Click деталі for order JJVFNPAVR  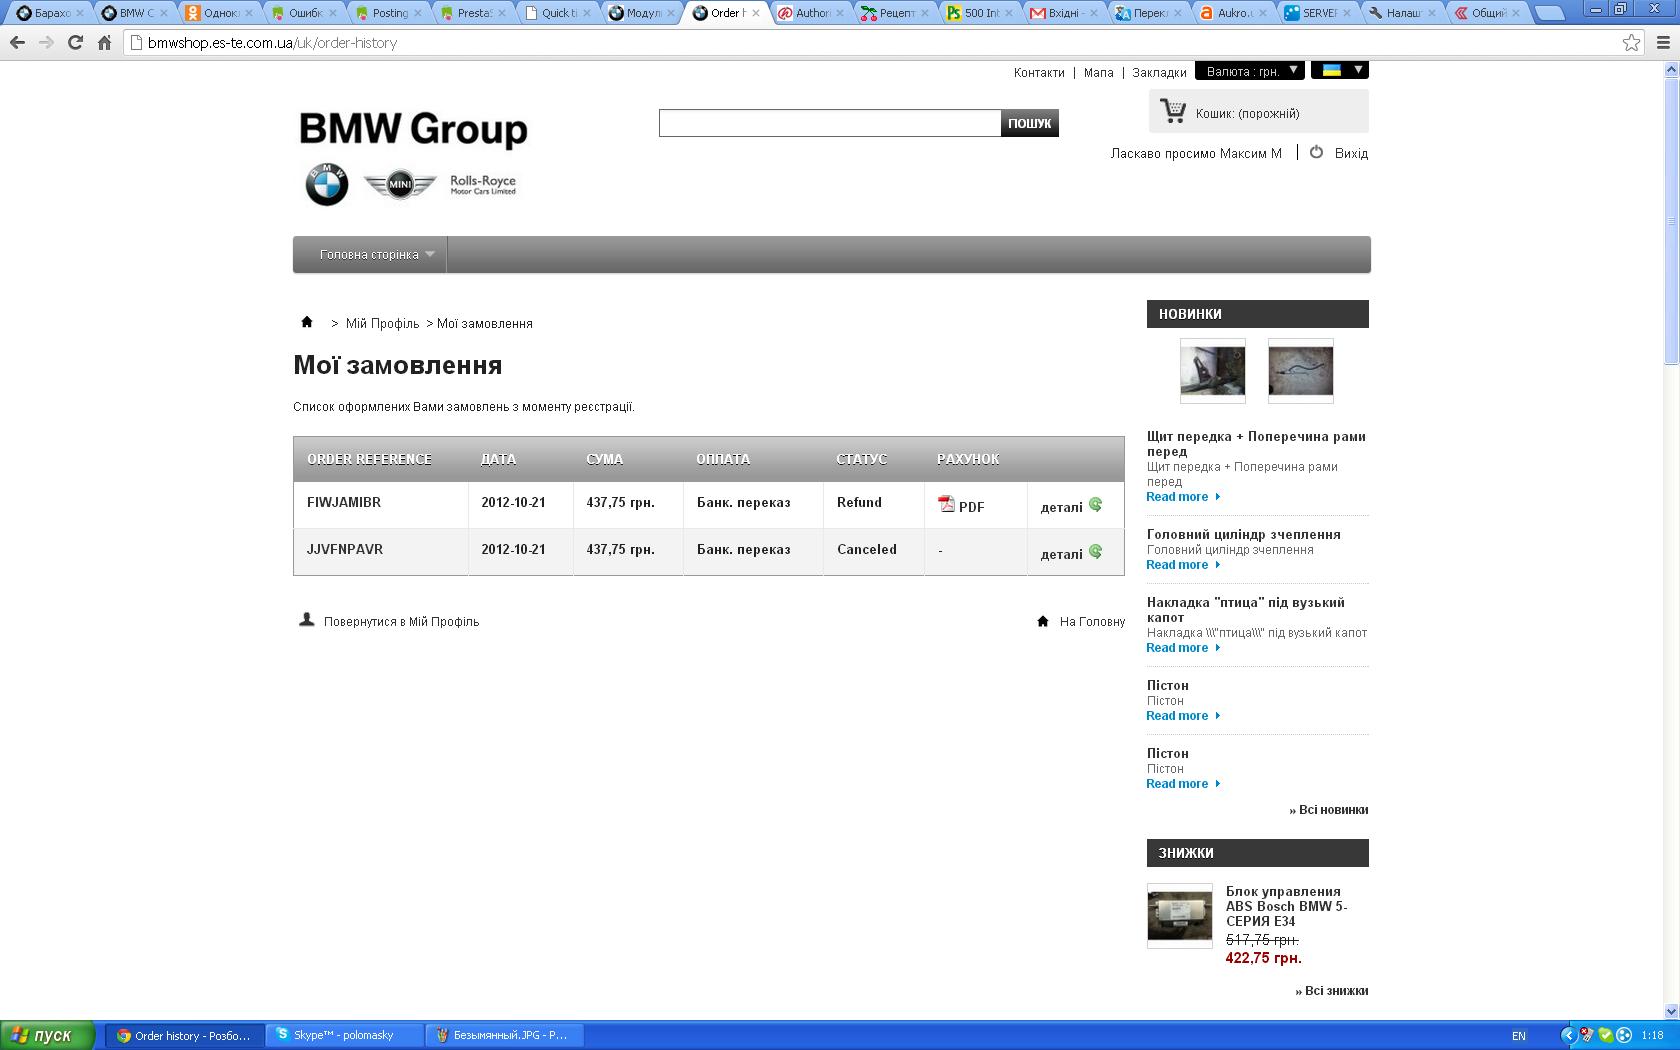point(1061,554)
